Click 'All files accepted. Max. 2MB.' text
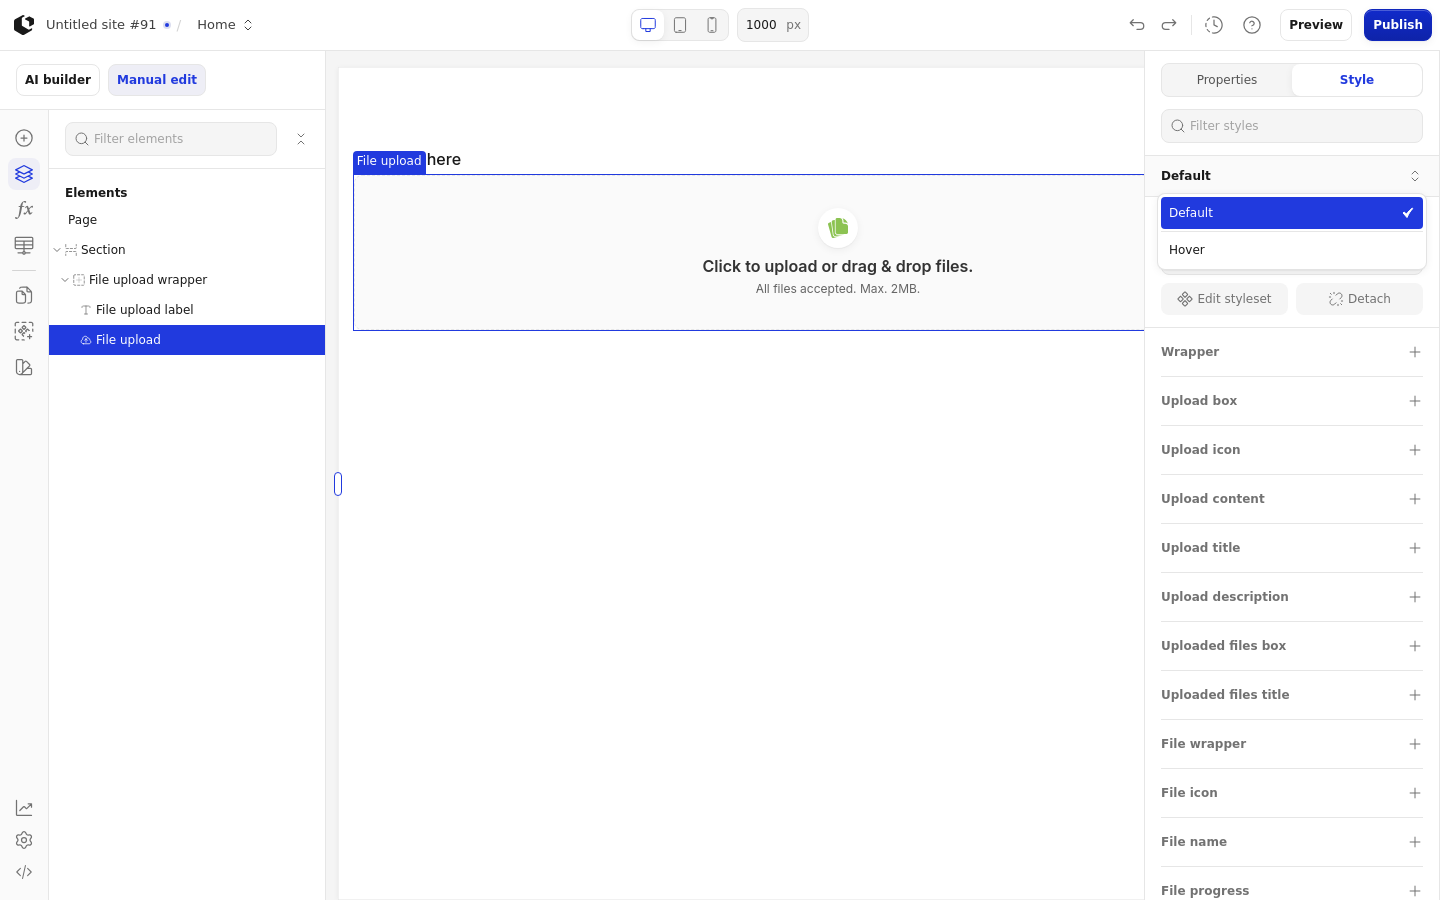This screenshot has height=900, width=1440. click(x=837, y=289)
